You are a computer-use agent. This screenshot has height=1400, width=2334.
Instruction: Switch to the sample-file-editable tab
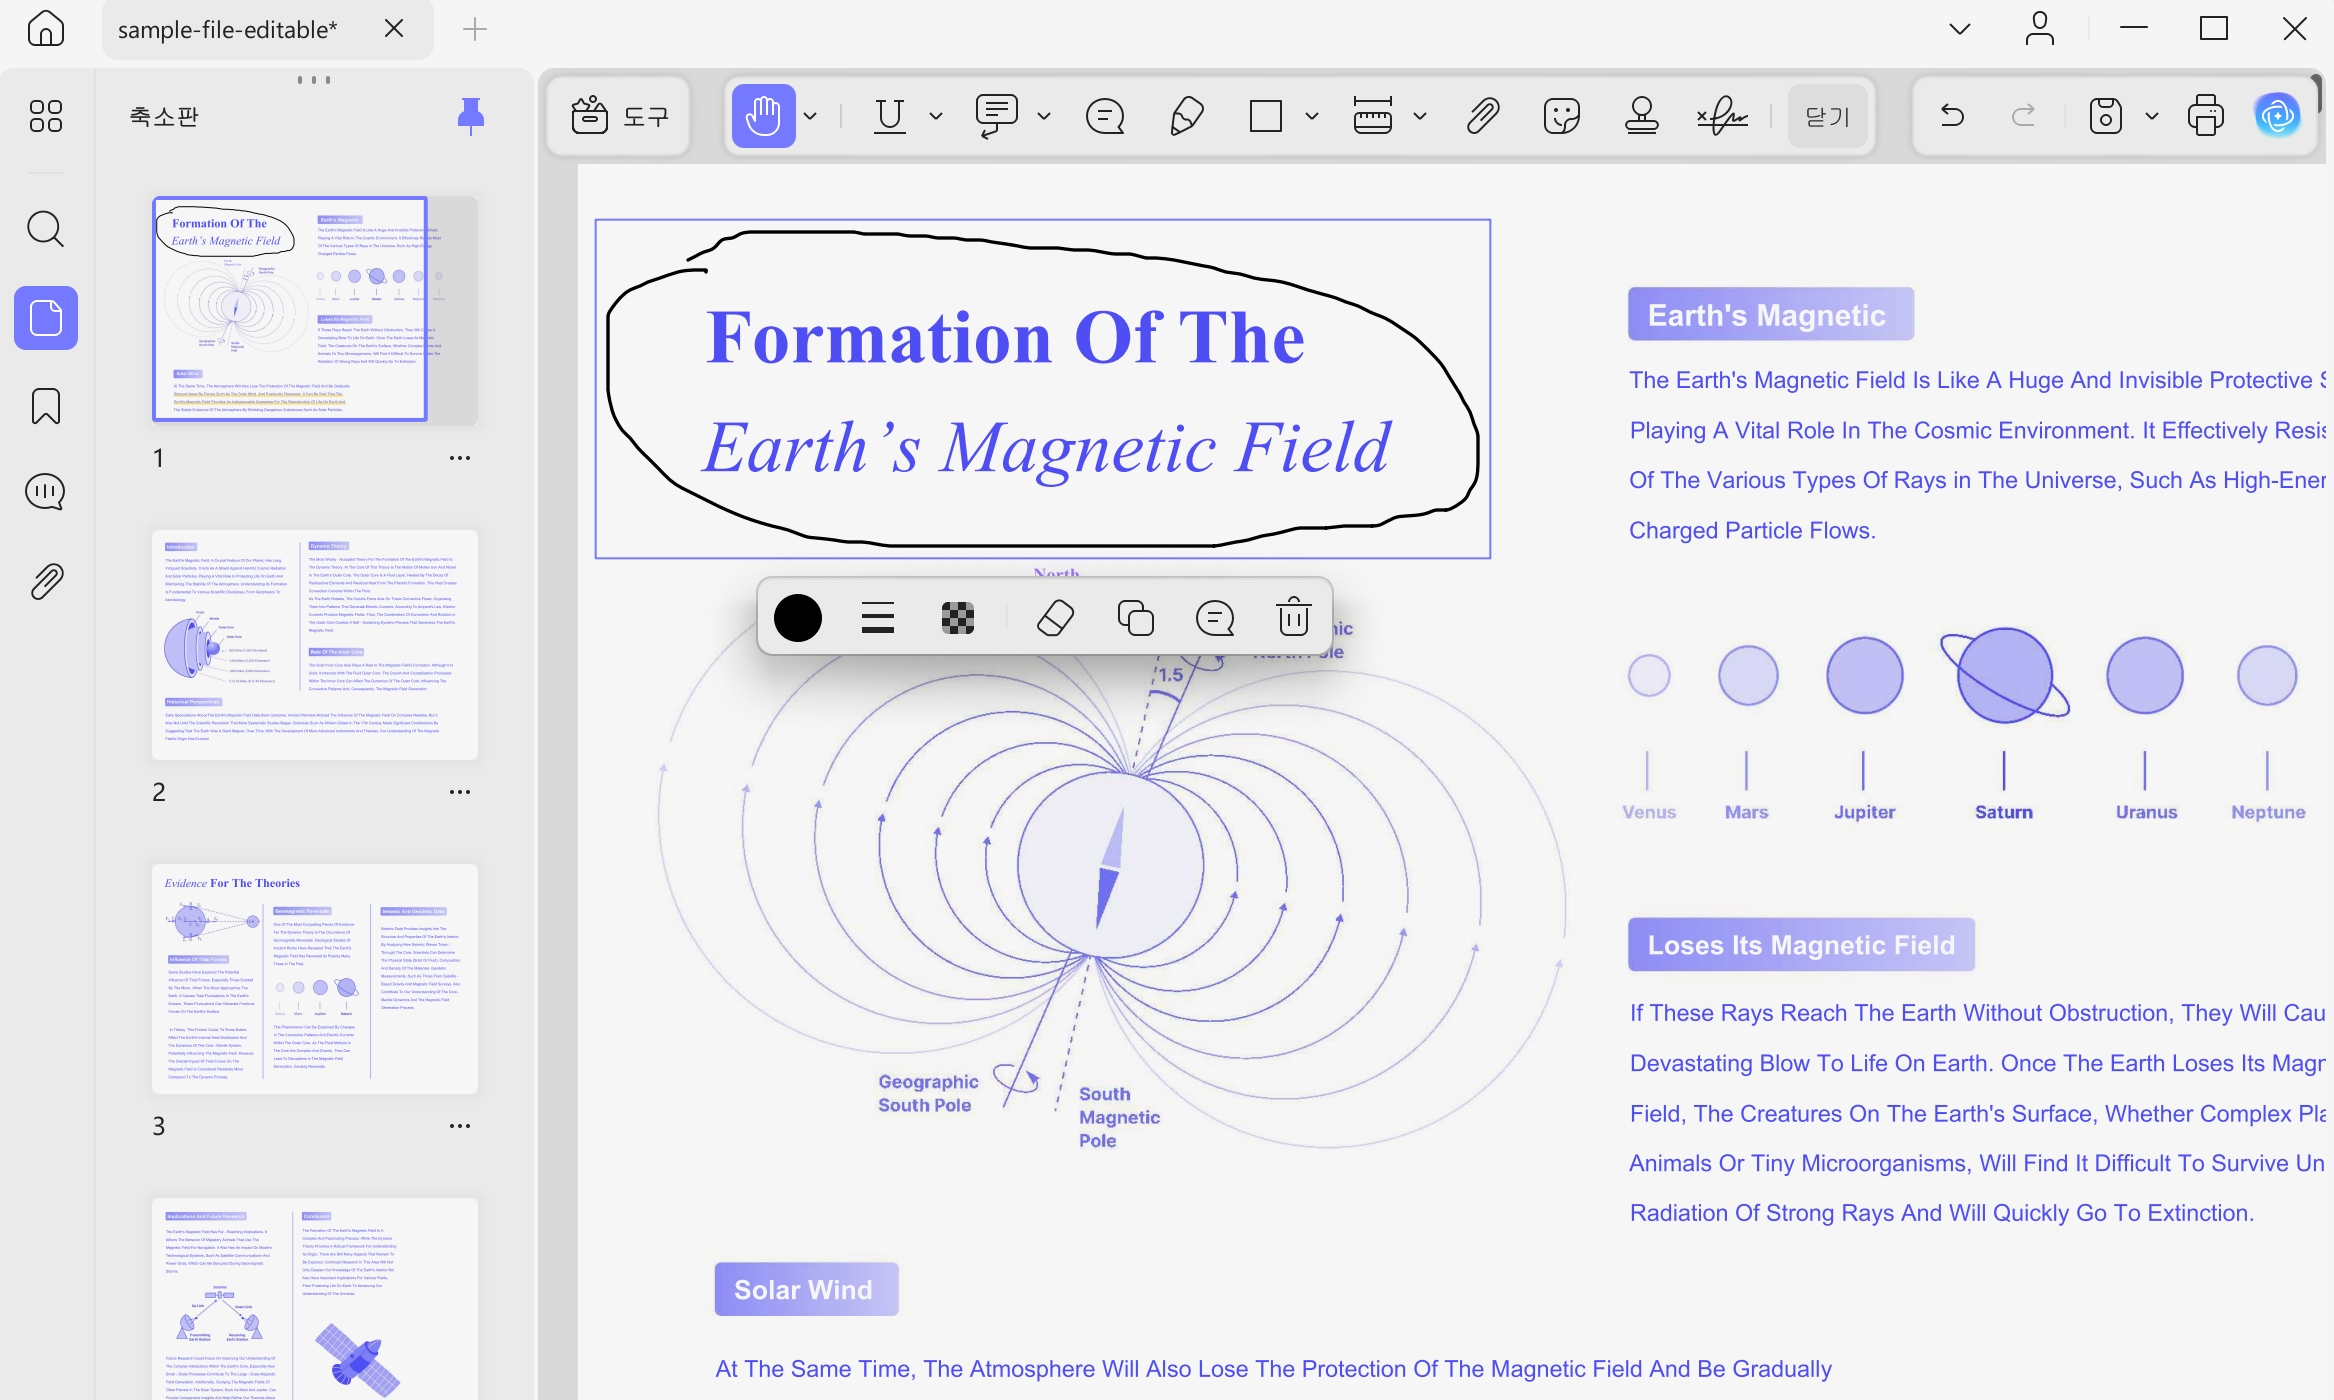(228, 30)
